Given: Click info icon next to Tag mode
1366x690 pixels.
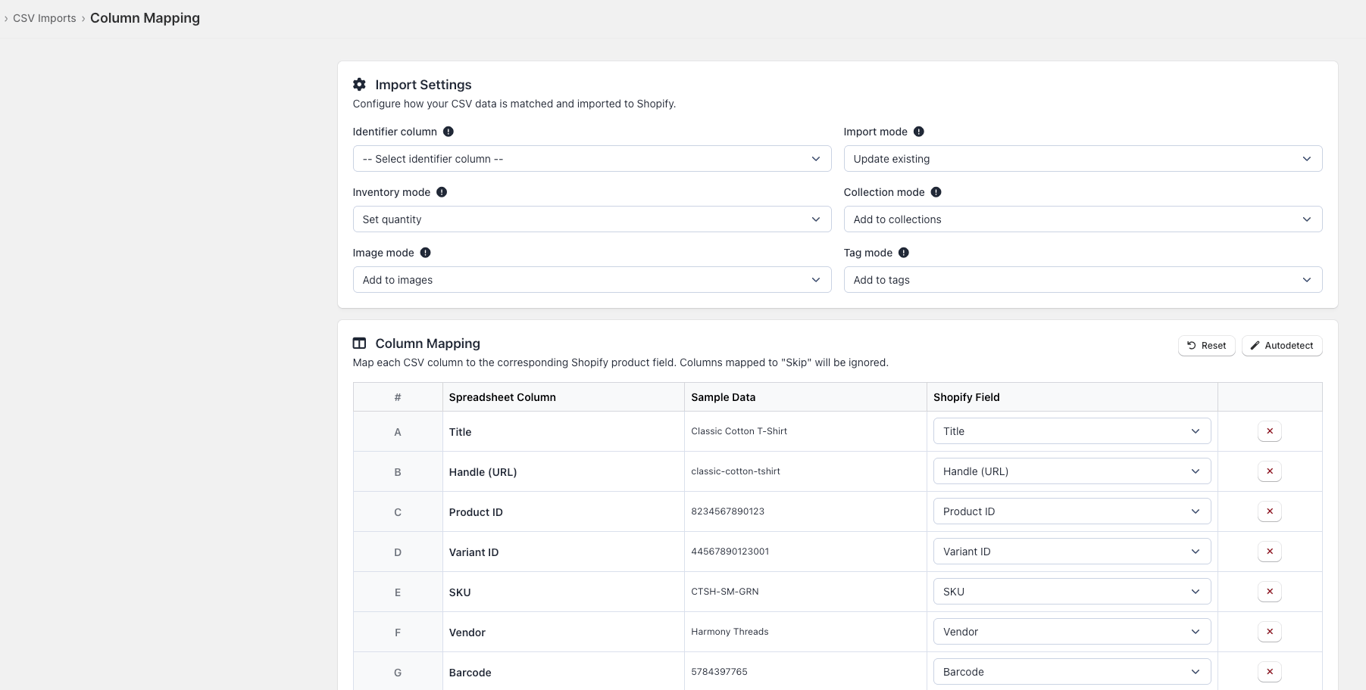Looking at the screenshot, I should (903, 253).
